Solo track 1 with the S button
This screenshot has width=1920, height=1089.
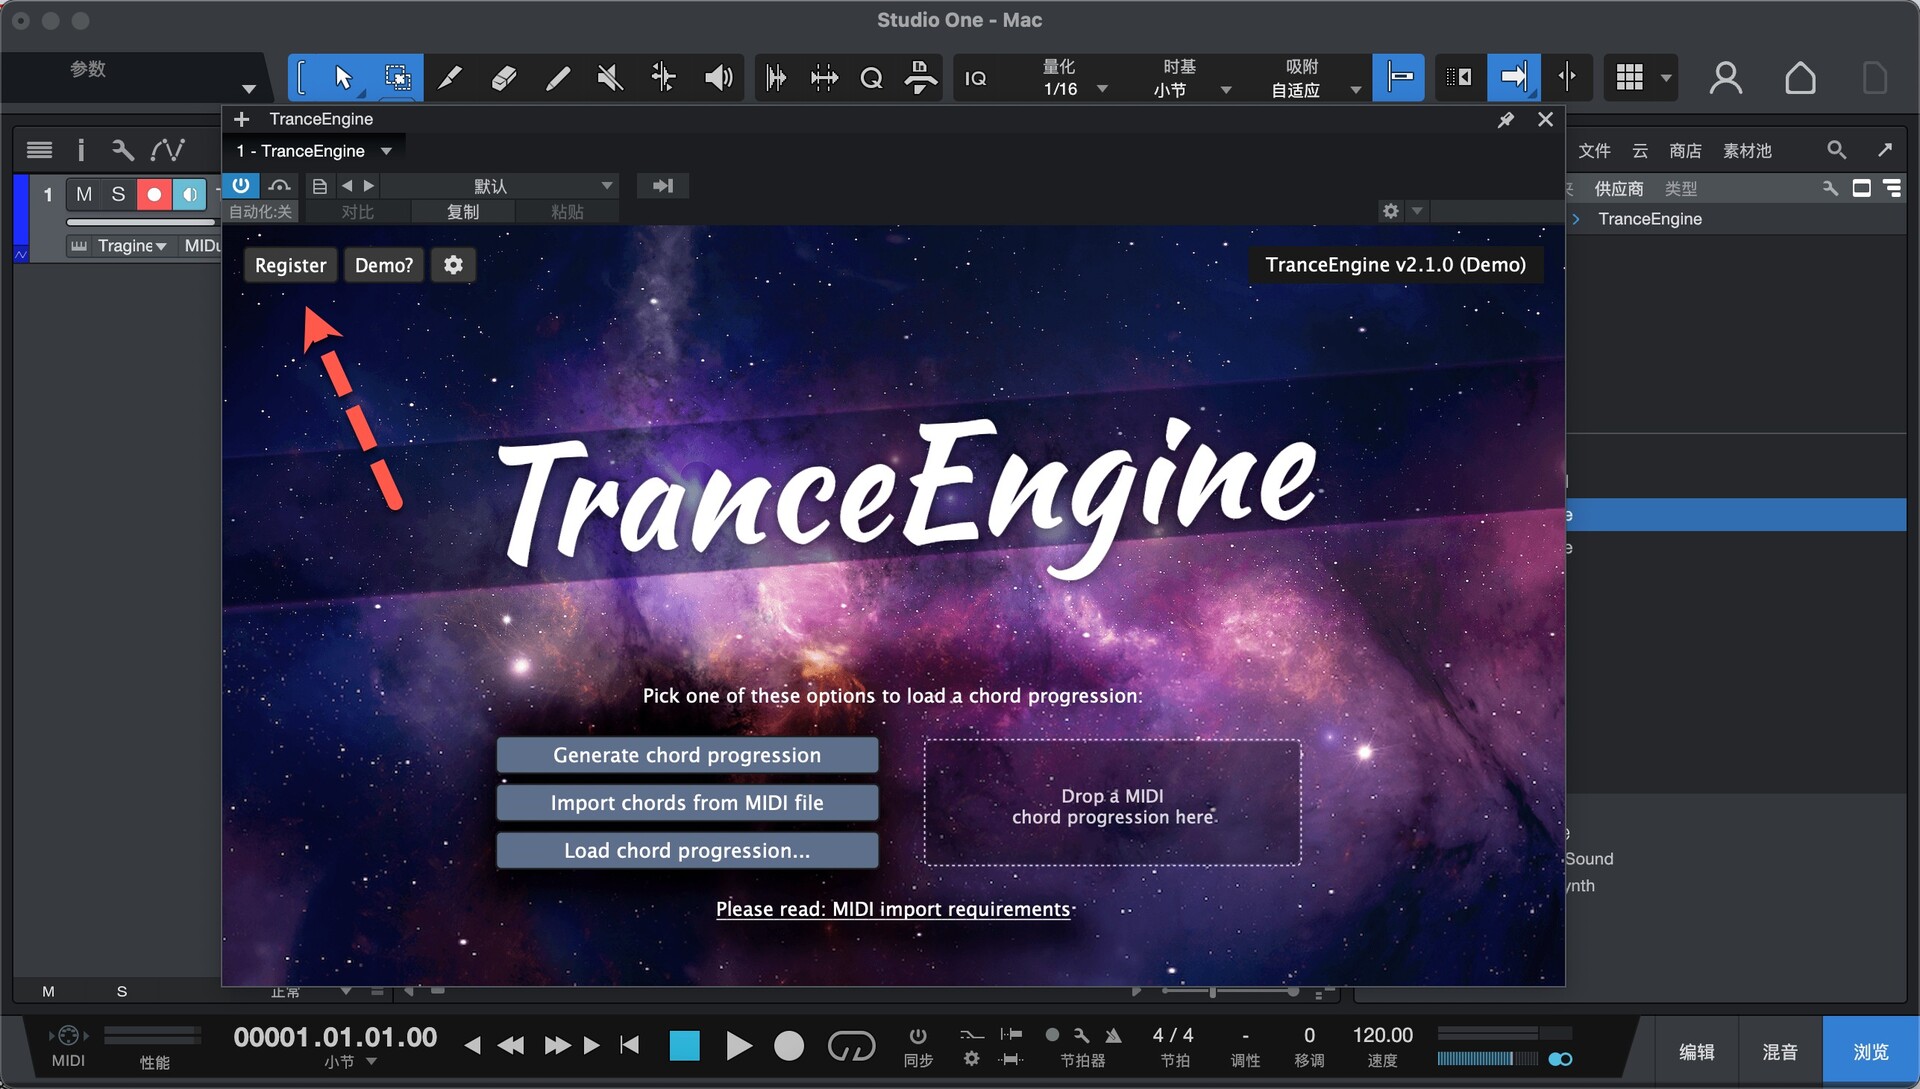point(118,194)
